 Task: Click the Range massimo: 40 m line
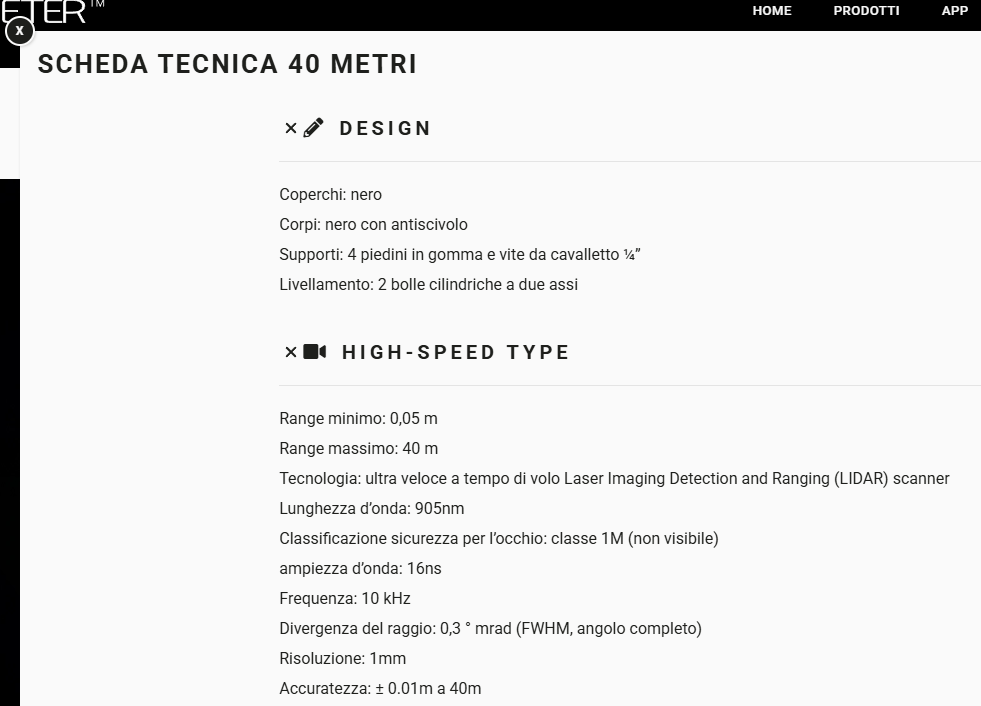coord(358,449)
